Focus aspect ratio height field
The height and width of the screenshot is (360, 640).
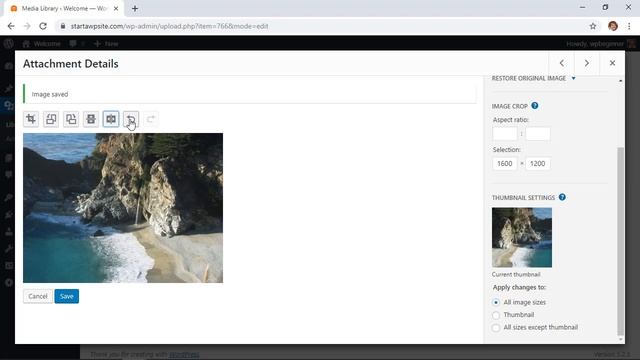point(538,133)
